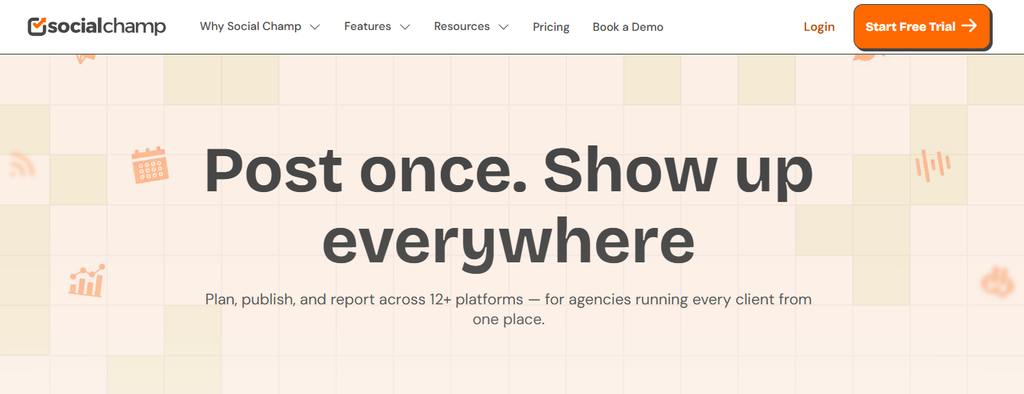Viewport: 1024px width, 394px height.
Task: Expand the Resources dropdown chevron
Action: pos(503,27)
